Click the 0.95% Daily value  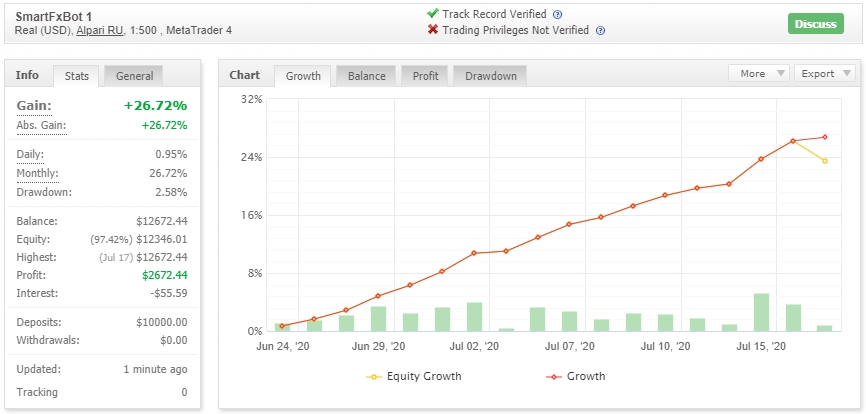[171, 155]
